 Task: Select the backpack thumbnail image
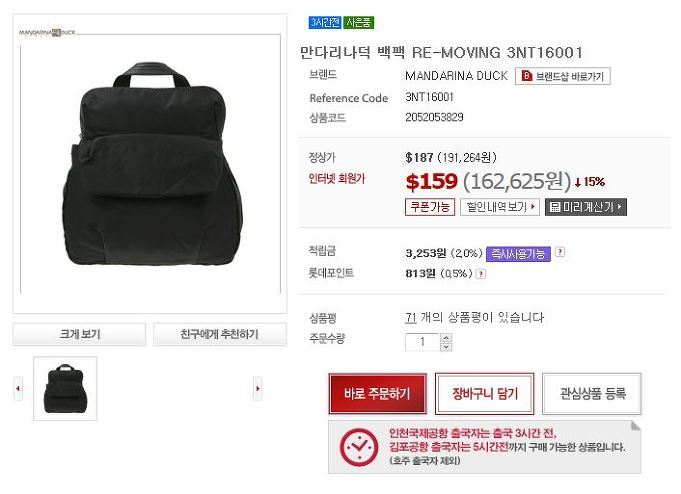pyautogui.click(x=65, y=389)
